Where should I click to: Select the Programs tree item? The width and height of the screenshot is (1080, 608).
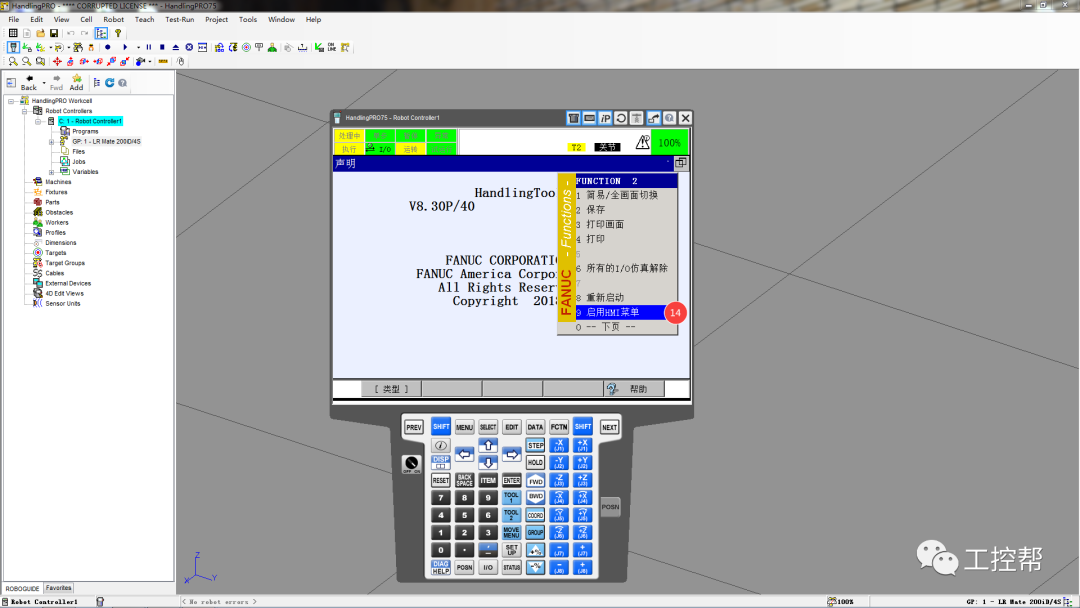click(x=85, y=132)
